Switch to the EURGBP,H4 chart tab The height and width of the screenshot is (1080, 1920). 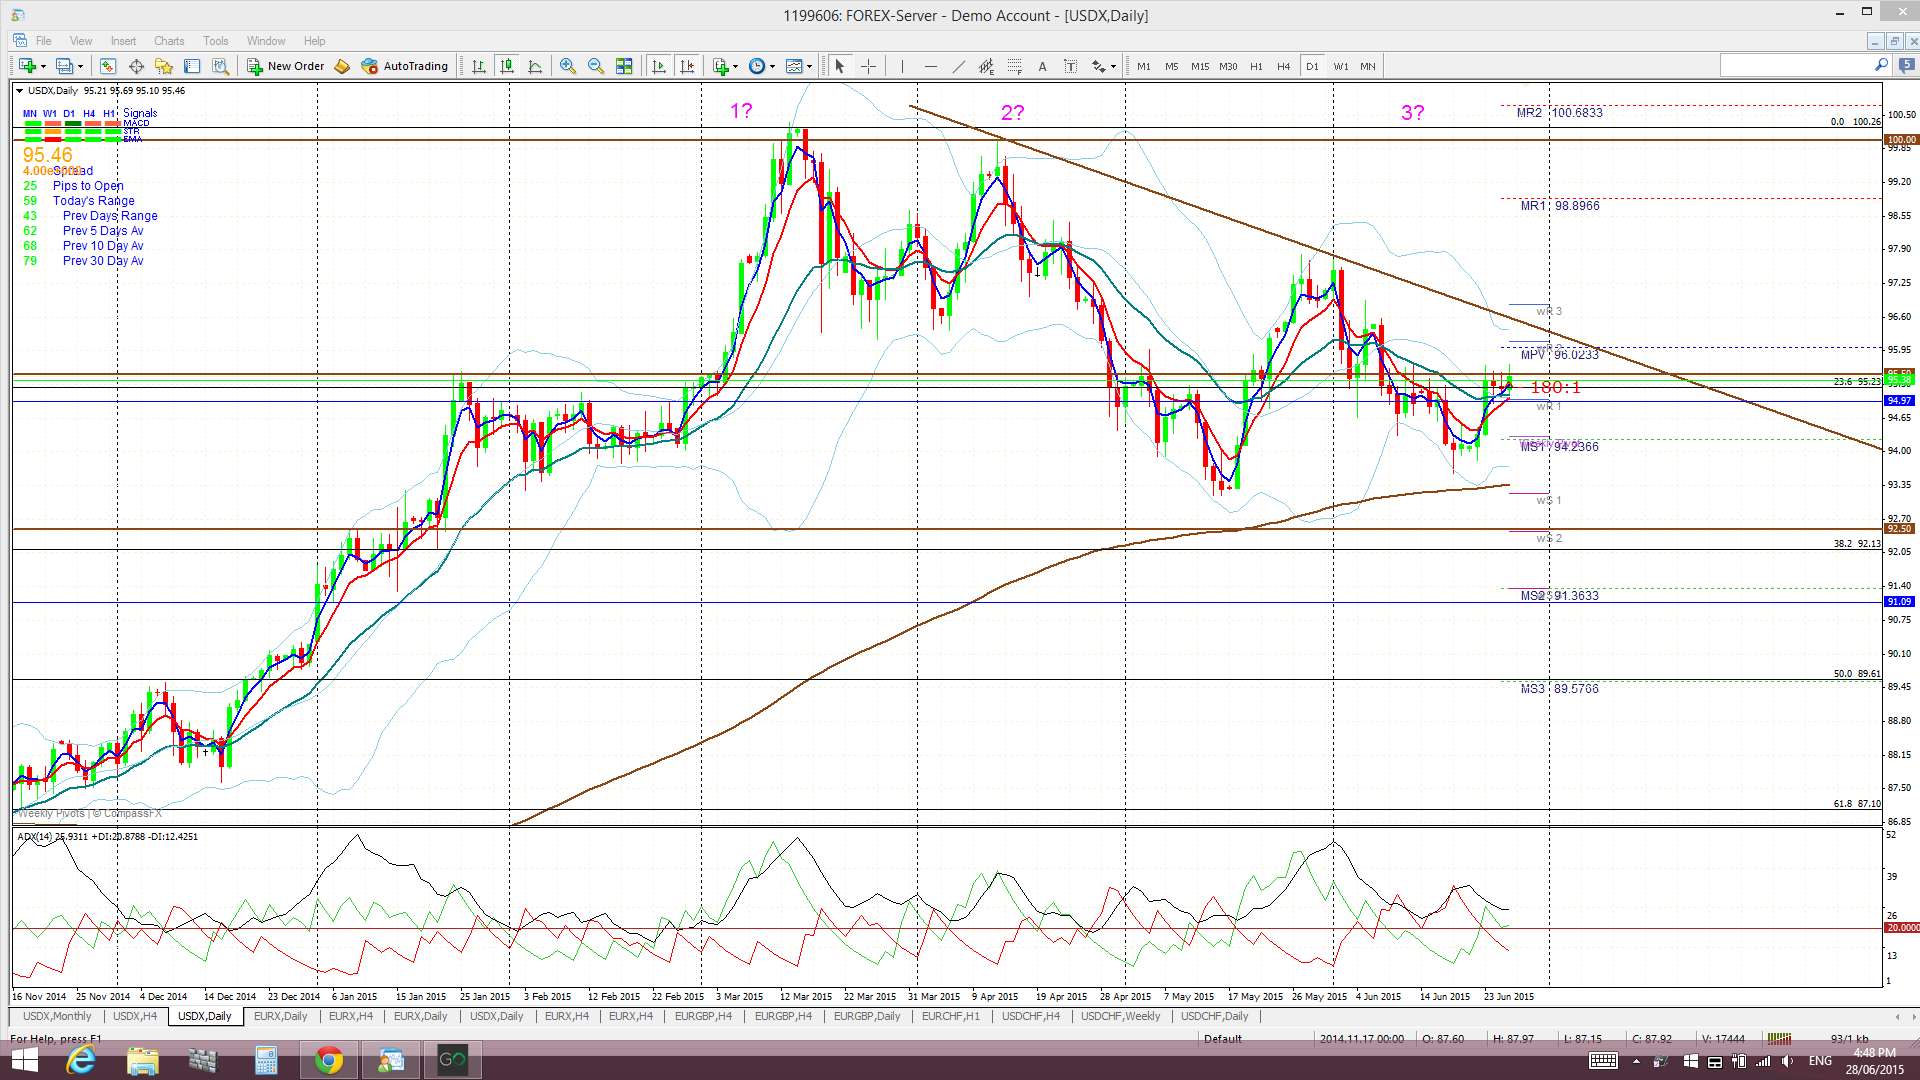point(703,1016)
